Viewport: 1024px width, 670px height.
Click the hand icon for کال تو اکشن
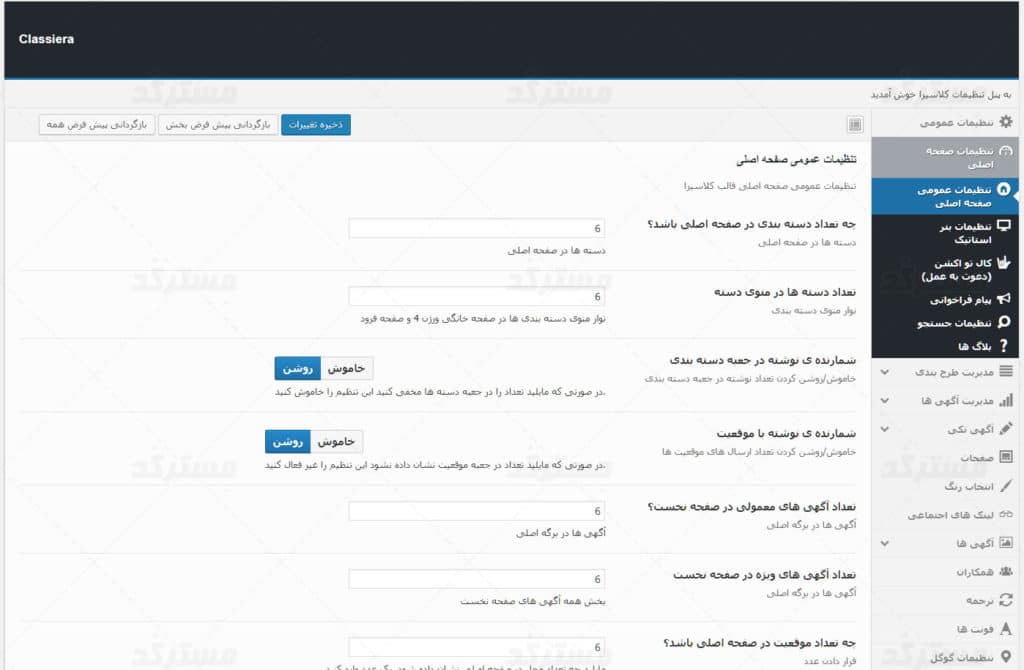[x=1004, y=263]
